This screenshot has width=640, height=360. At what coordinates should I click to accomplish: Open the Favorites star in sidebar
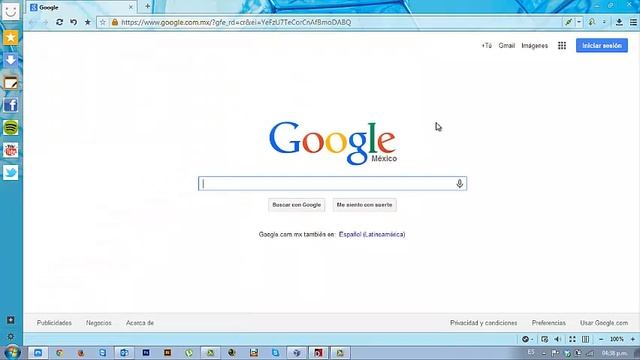click(11, 38)
